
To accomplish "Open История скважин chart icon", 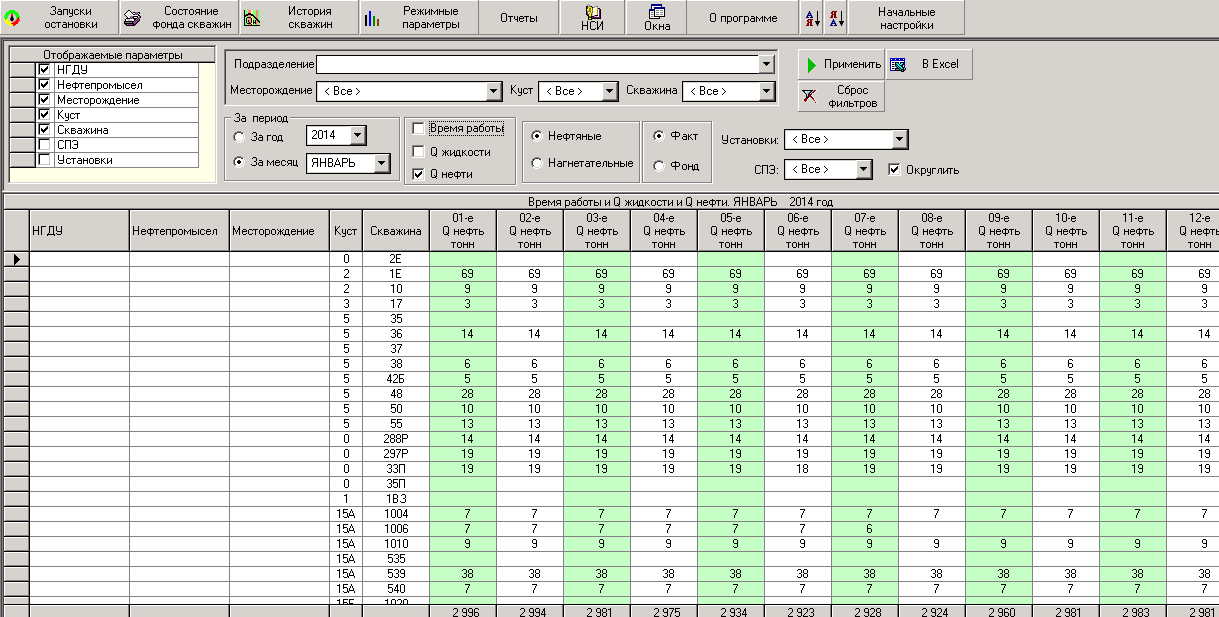I will click(x=252, y=18).
